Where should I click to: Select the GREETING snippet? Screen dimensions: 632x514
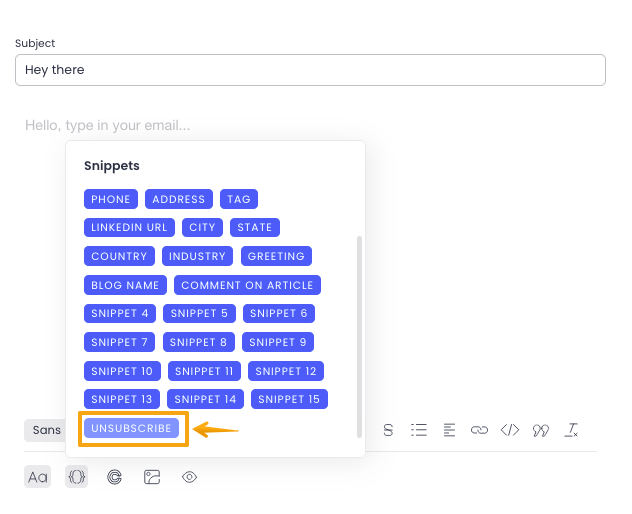point(276,256)
